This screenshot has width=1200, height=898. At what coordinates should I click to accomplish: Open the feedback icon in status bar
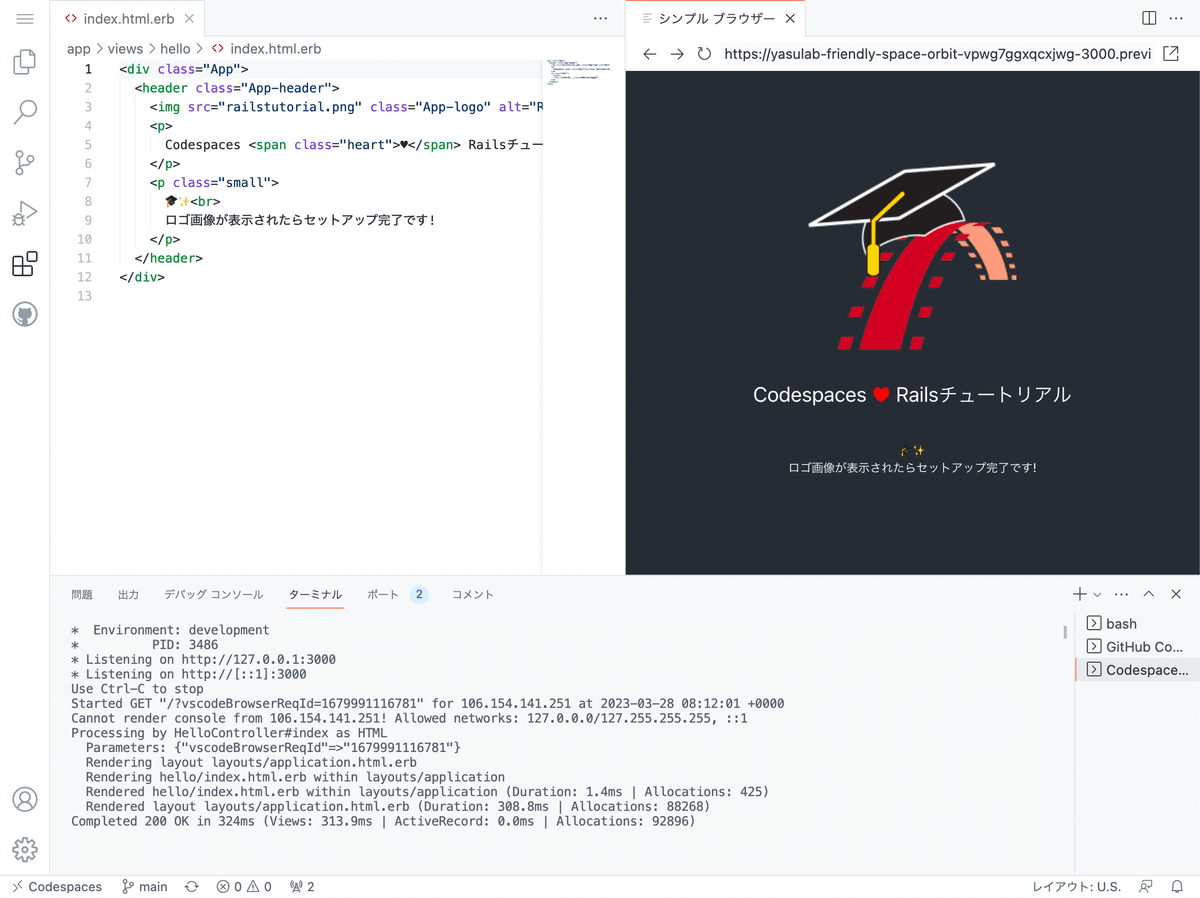pos(1146,886)
